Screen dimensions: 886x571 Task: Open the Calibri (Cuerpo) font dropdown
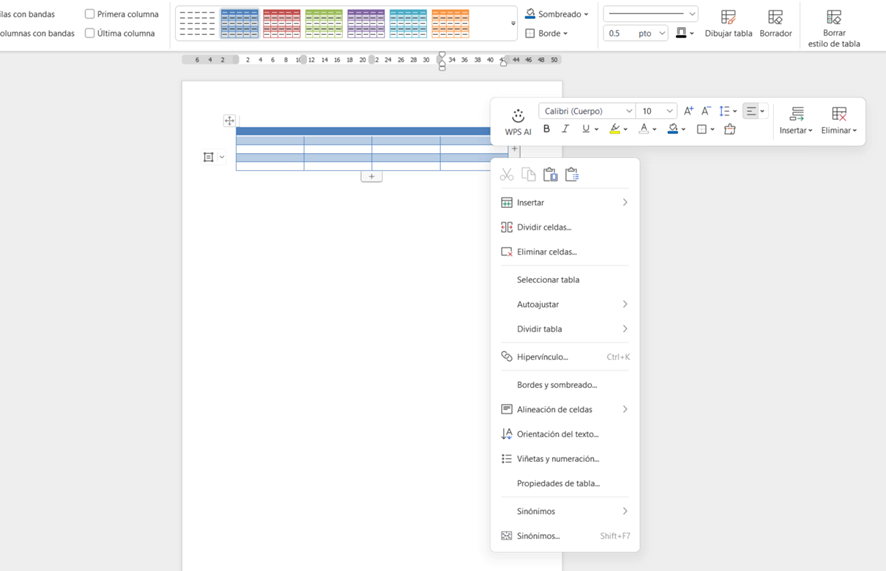tap(588, 111)
